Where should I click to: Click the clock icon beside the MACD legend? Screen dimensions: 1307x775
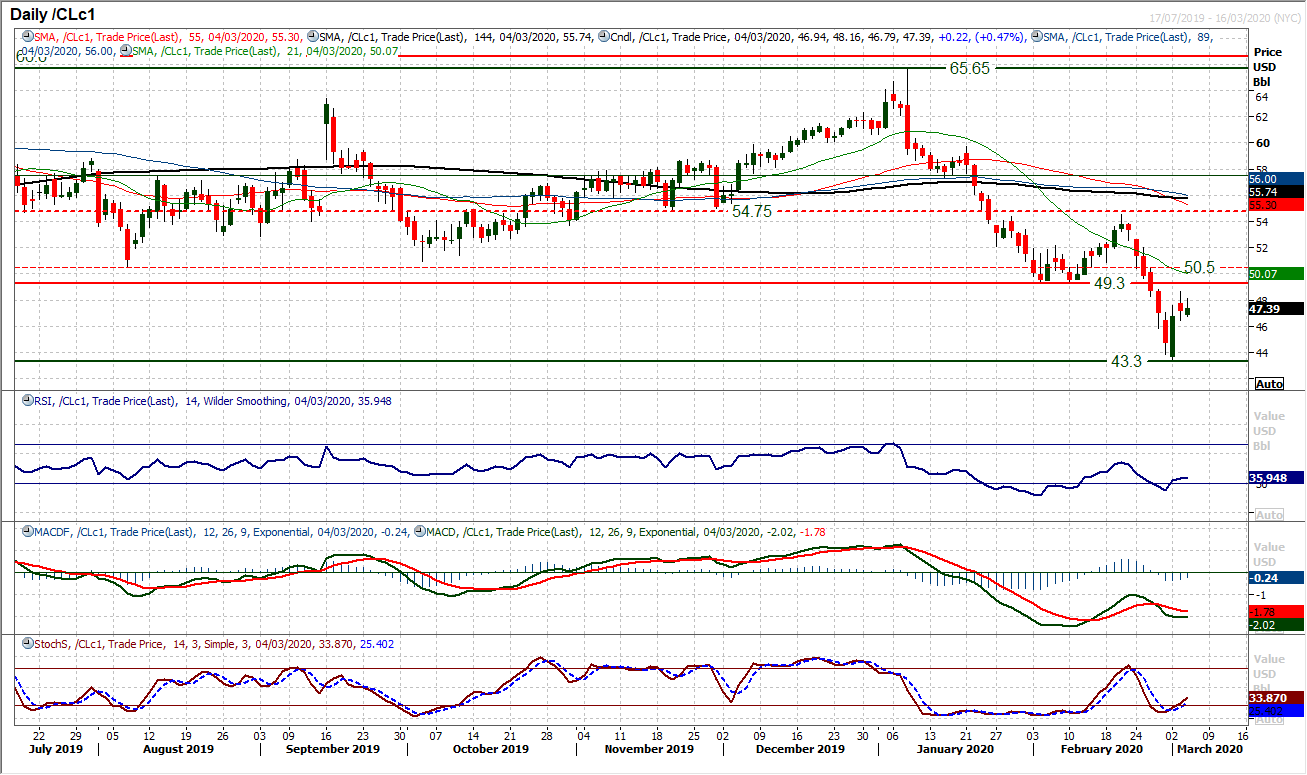418,533
